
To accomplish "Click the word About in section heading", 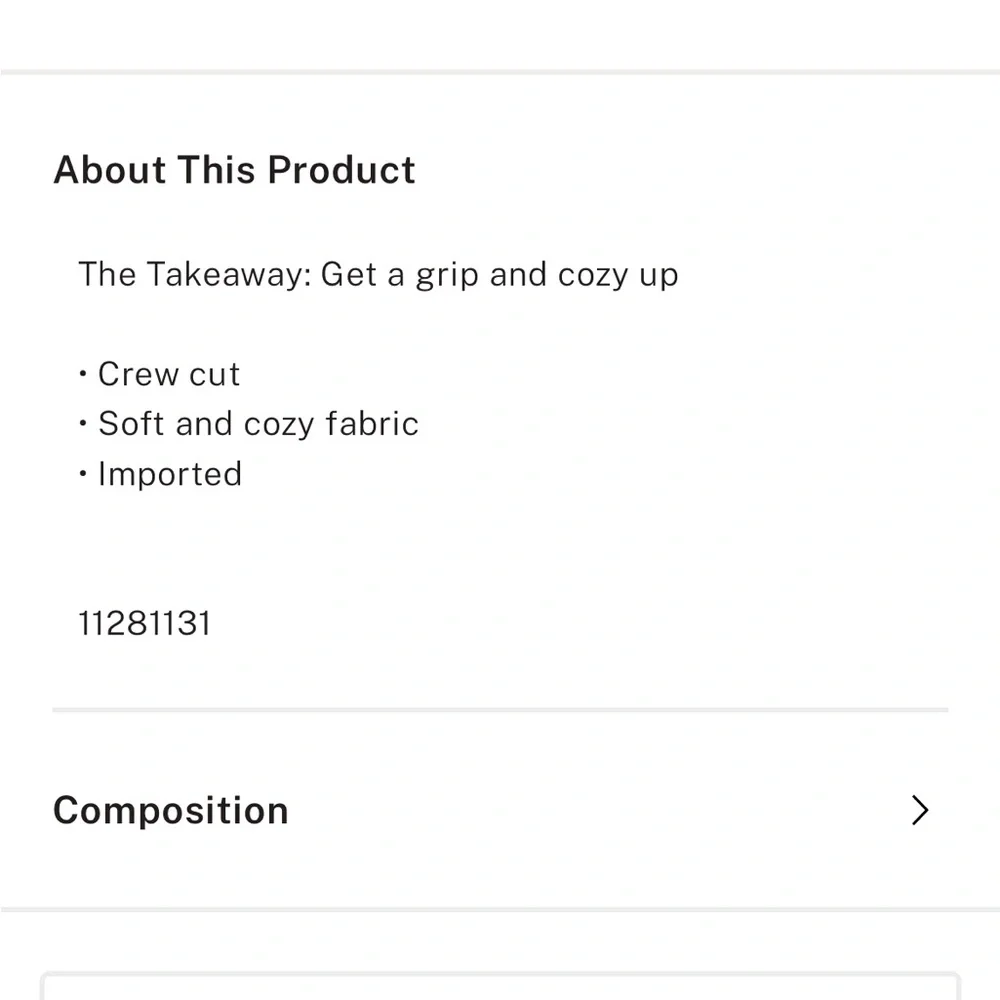I will pyautogui.click(x=110, y=170).
